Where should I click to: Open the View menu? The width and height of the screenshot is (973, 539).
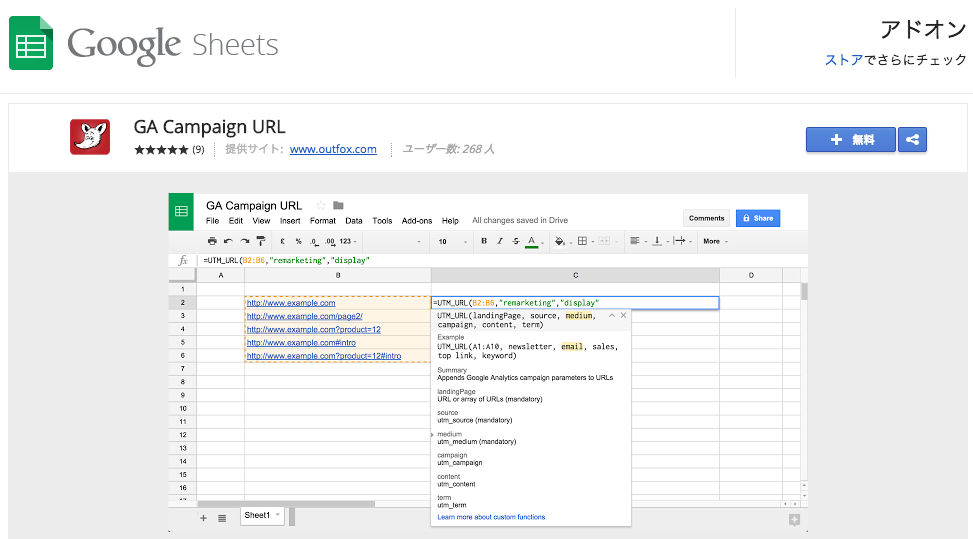tap(261, 221)
